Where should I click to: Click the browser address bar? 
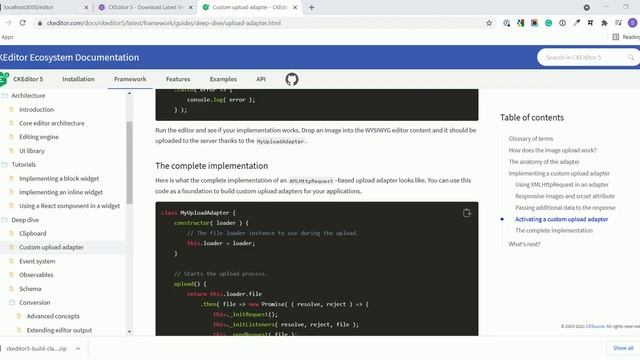click(261, 23)
